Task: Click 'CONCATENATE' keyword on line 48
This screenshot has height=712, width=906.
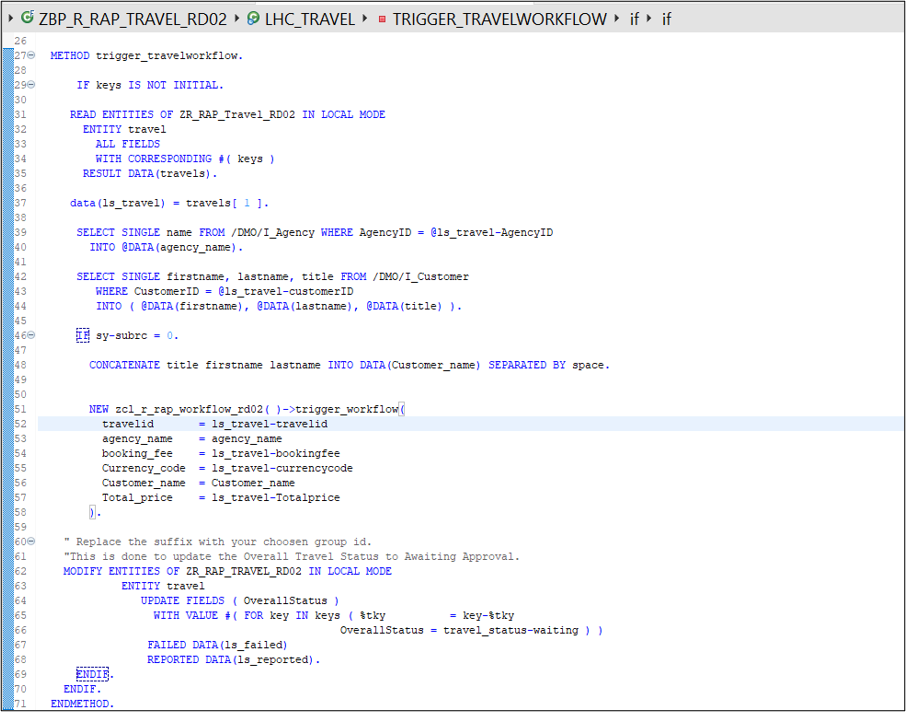Action: (124, 365)
